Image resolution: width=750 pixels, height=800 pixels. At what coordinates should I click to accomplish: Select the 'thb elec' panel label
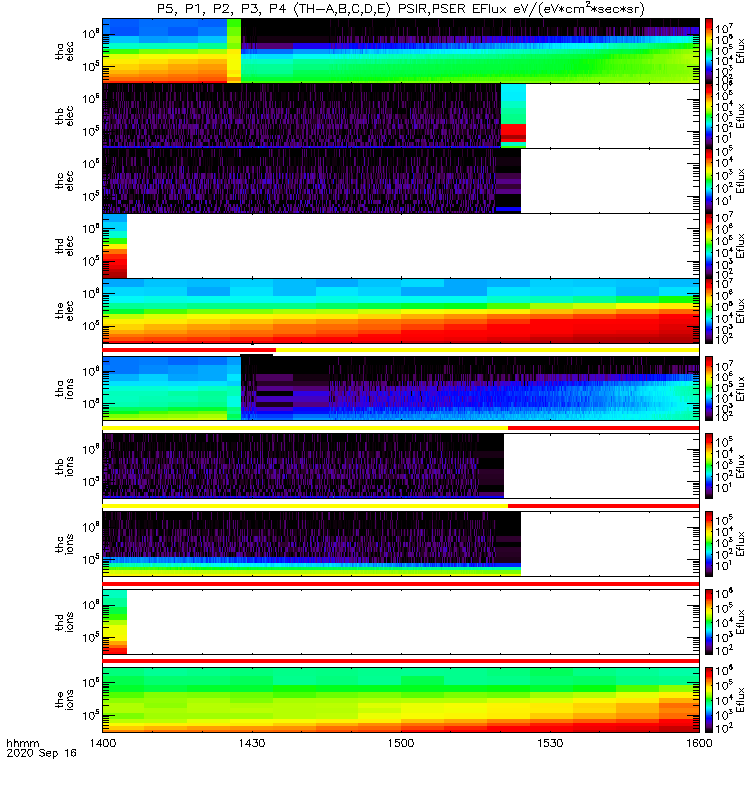[65, 116]
